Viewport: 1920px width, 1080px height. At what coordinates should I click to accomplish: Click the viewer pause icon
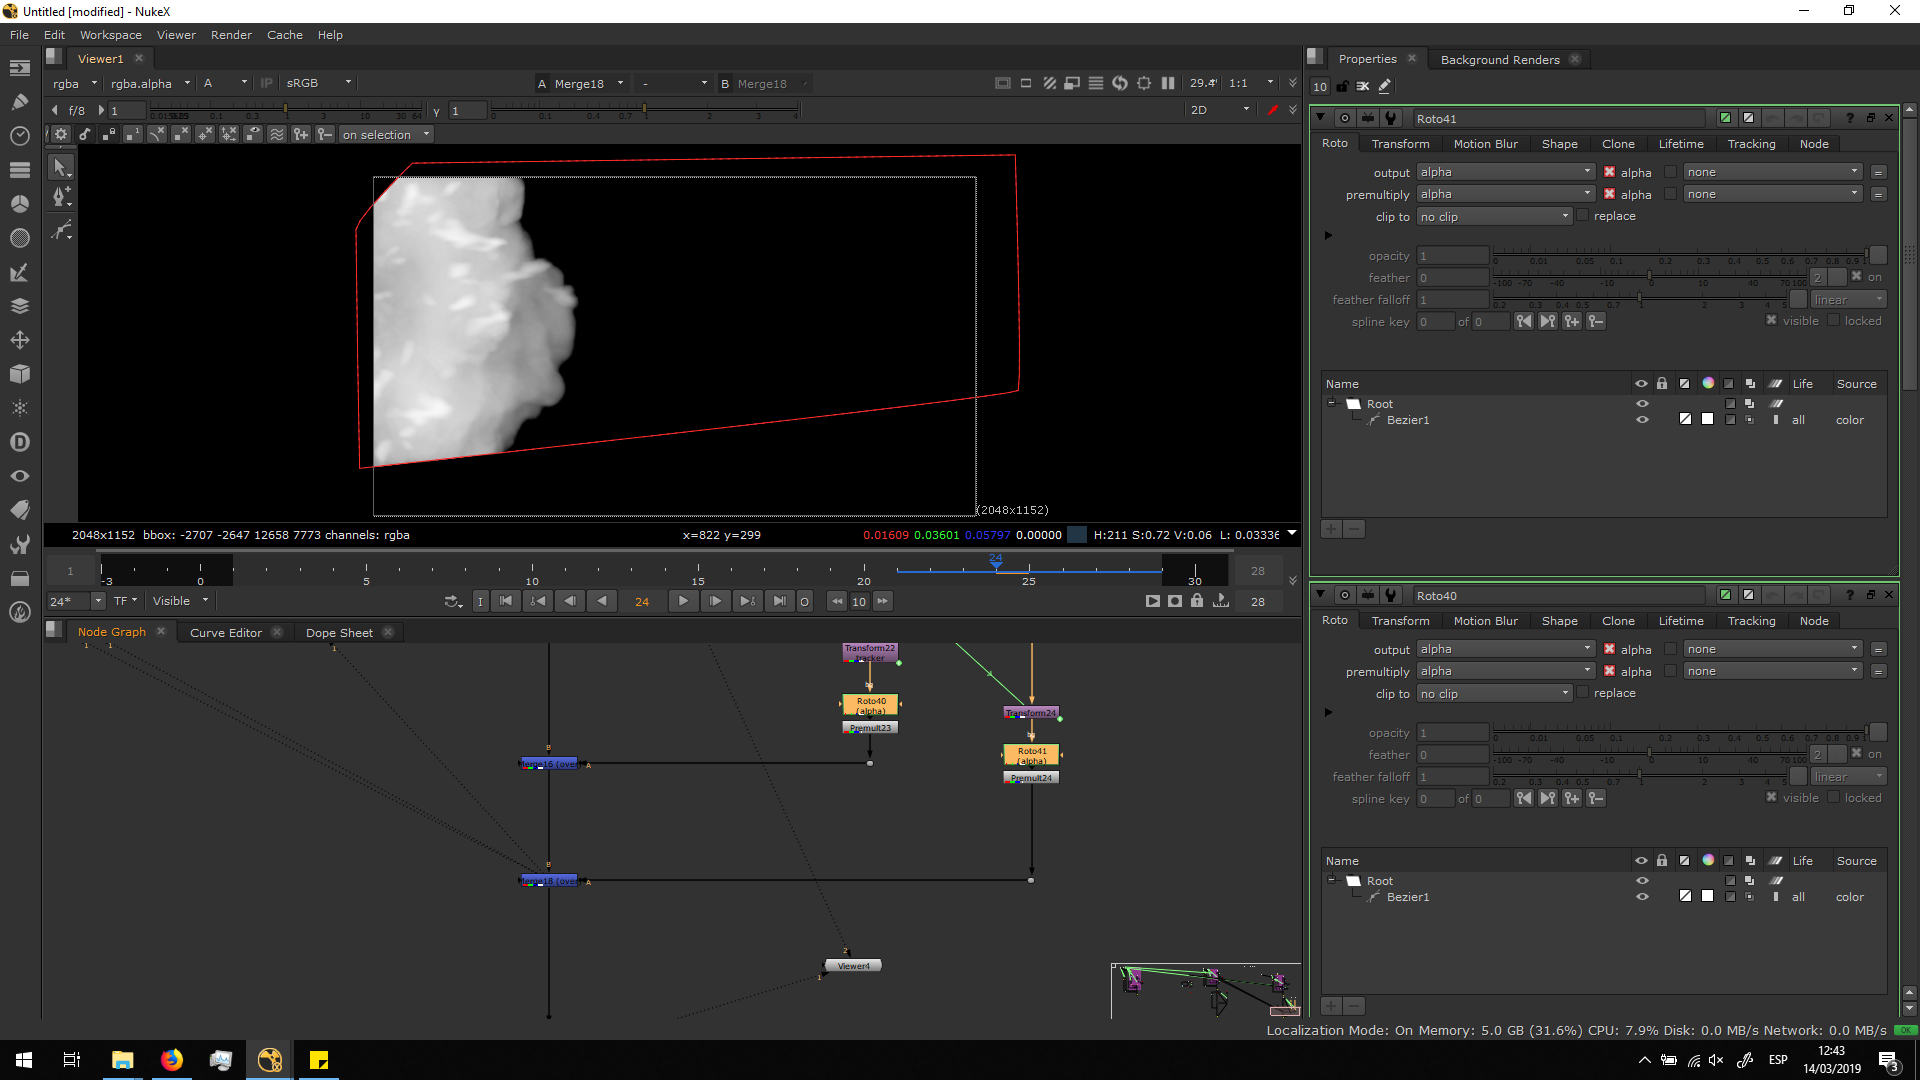point(1168,83)
